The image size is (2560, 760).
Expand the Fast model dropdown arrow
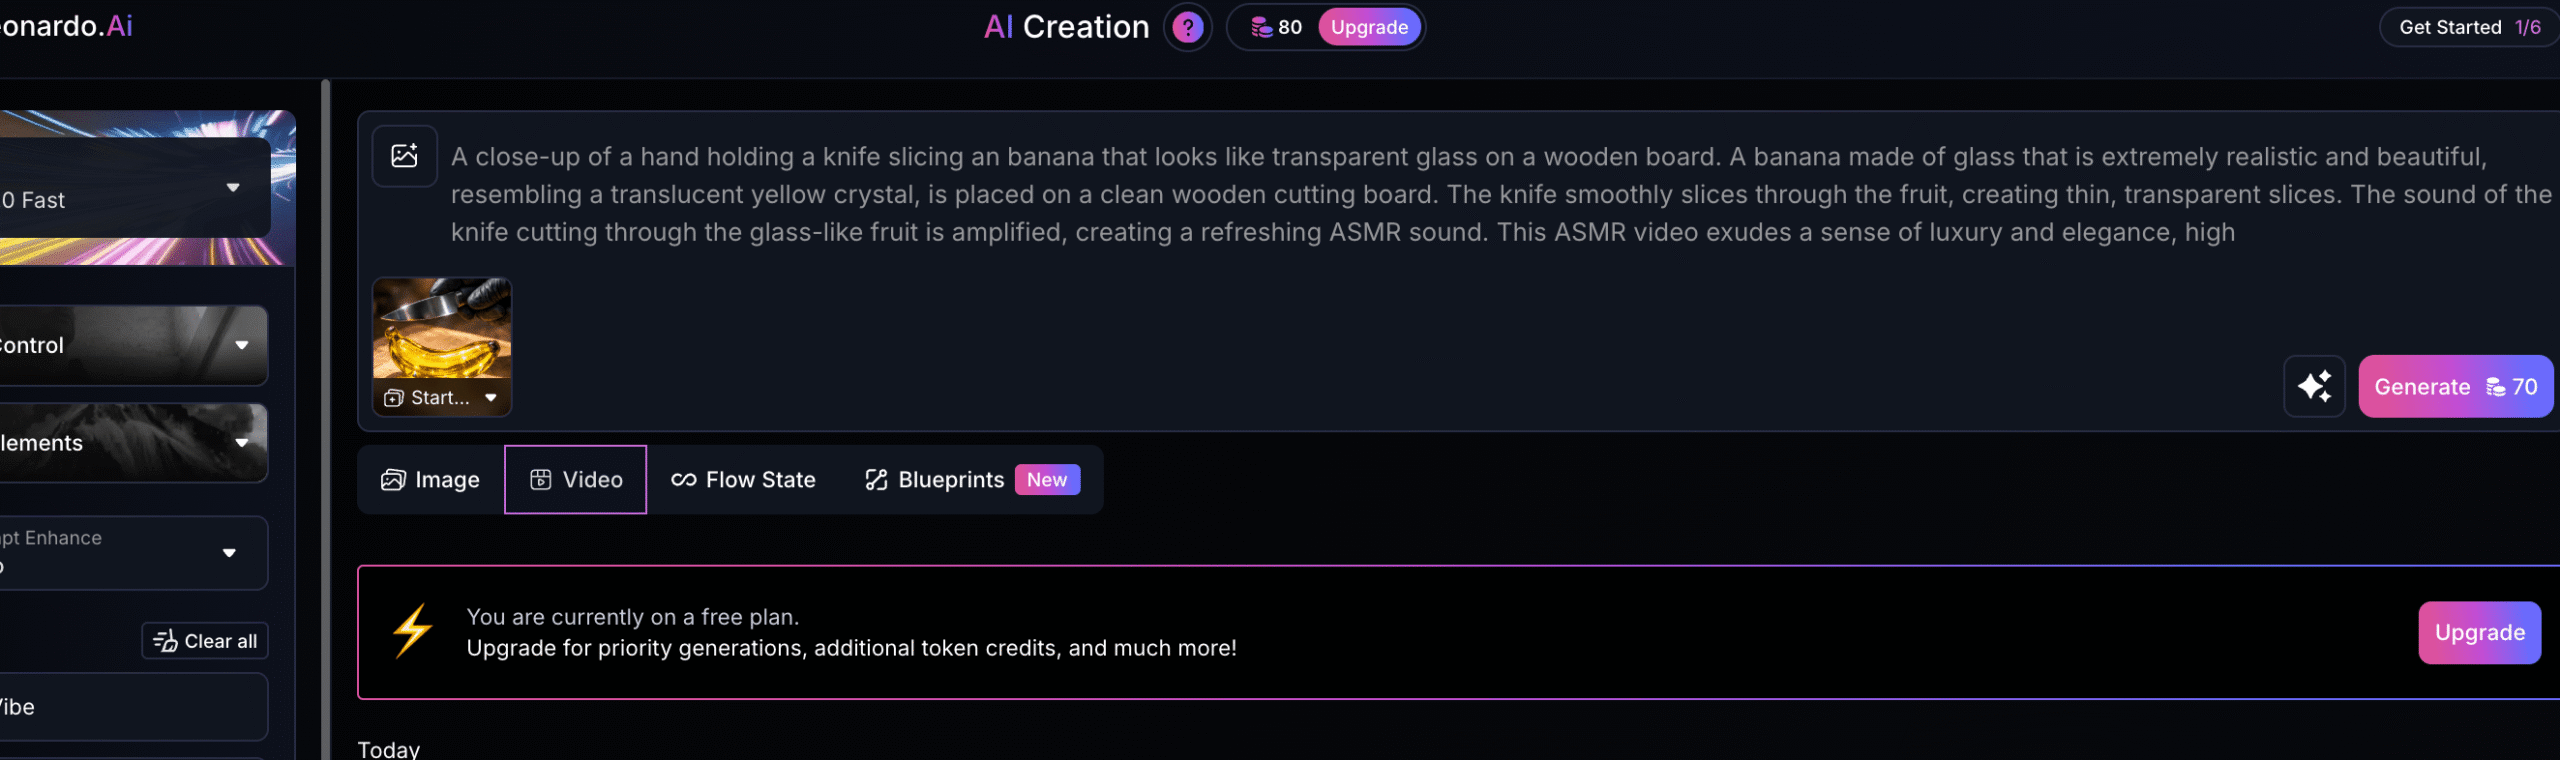tap(233, 187)
